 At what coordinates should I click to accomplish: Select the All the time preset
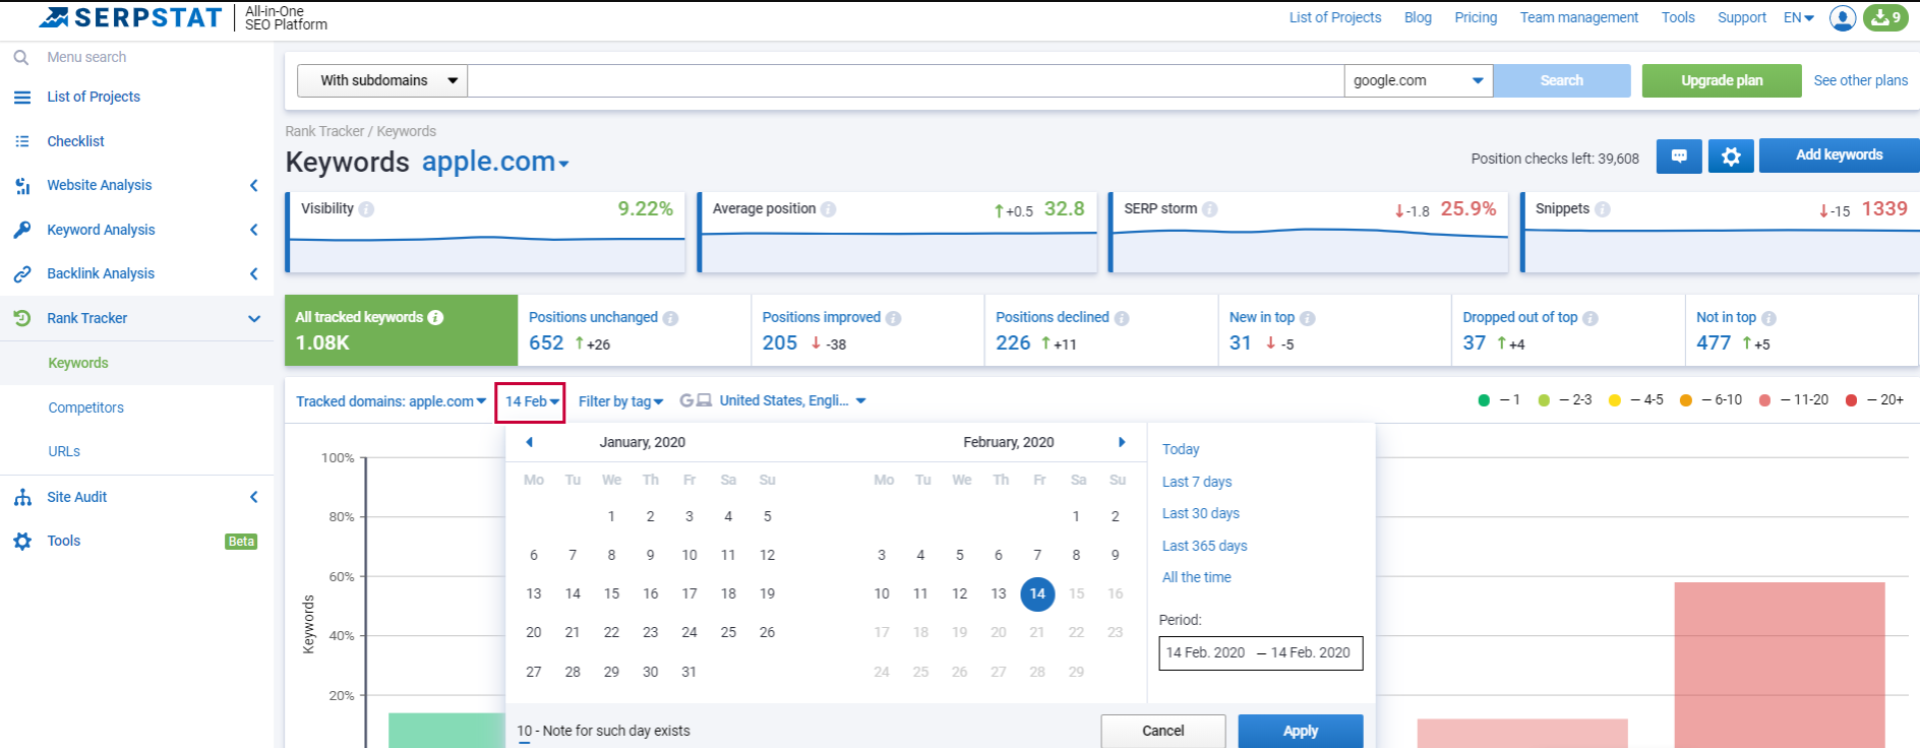pyautogui.click(x=1196, y=578)
